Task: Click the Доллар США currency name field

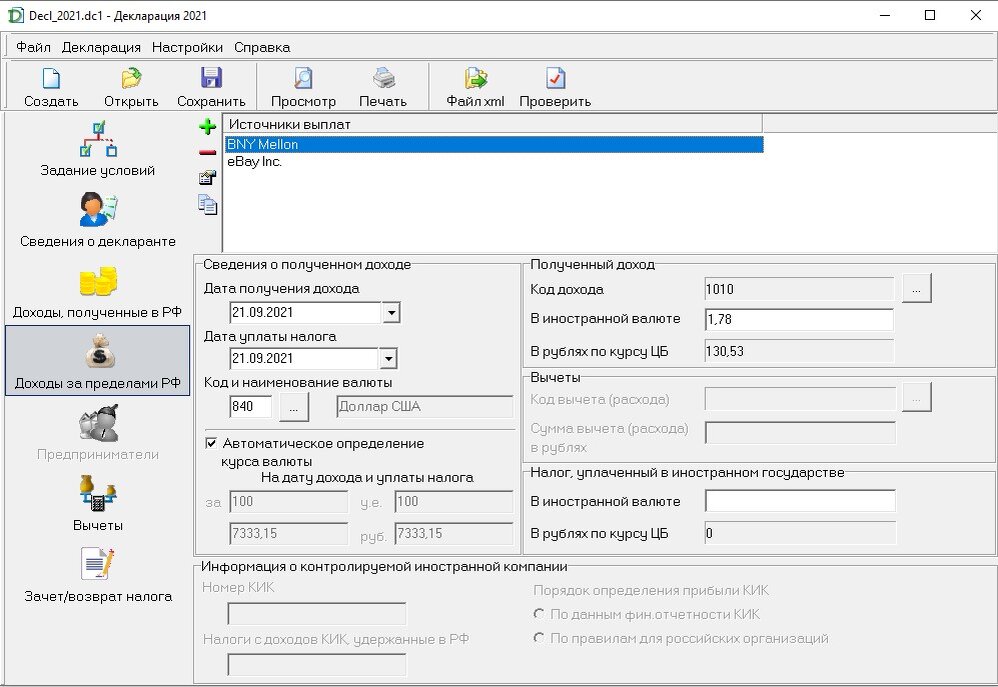Action: pos(425,406)
